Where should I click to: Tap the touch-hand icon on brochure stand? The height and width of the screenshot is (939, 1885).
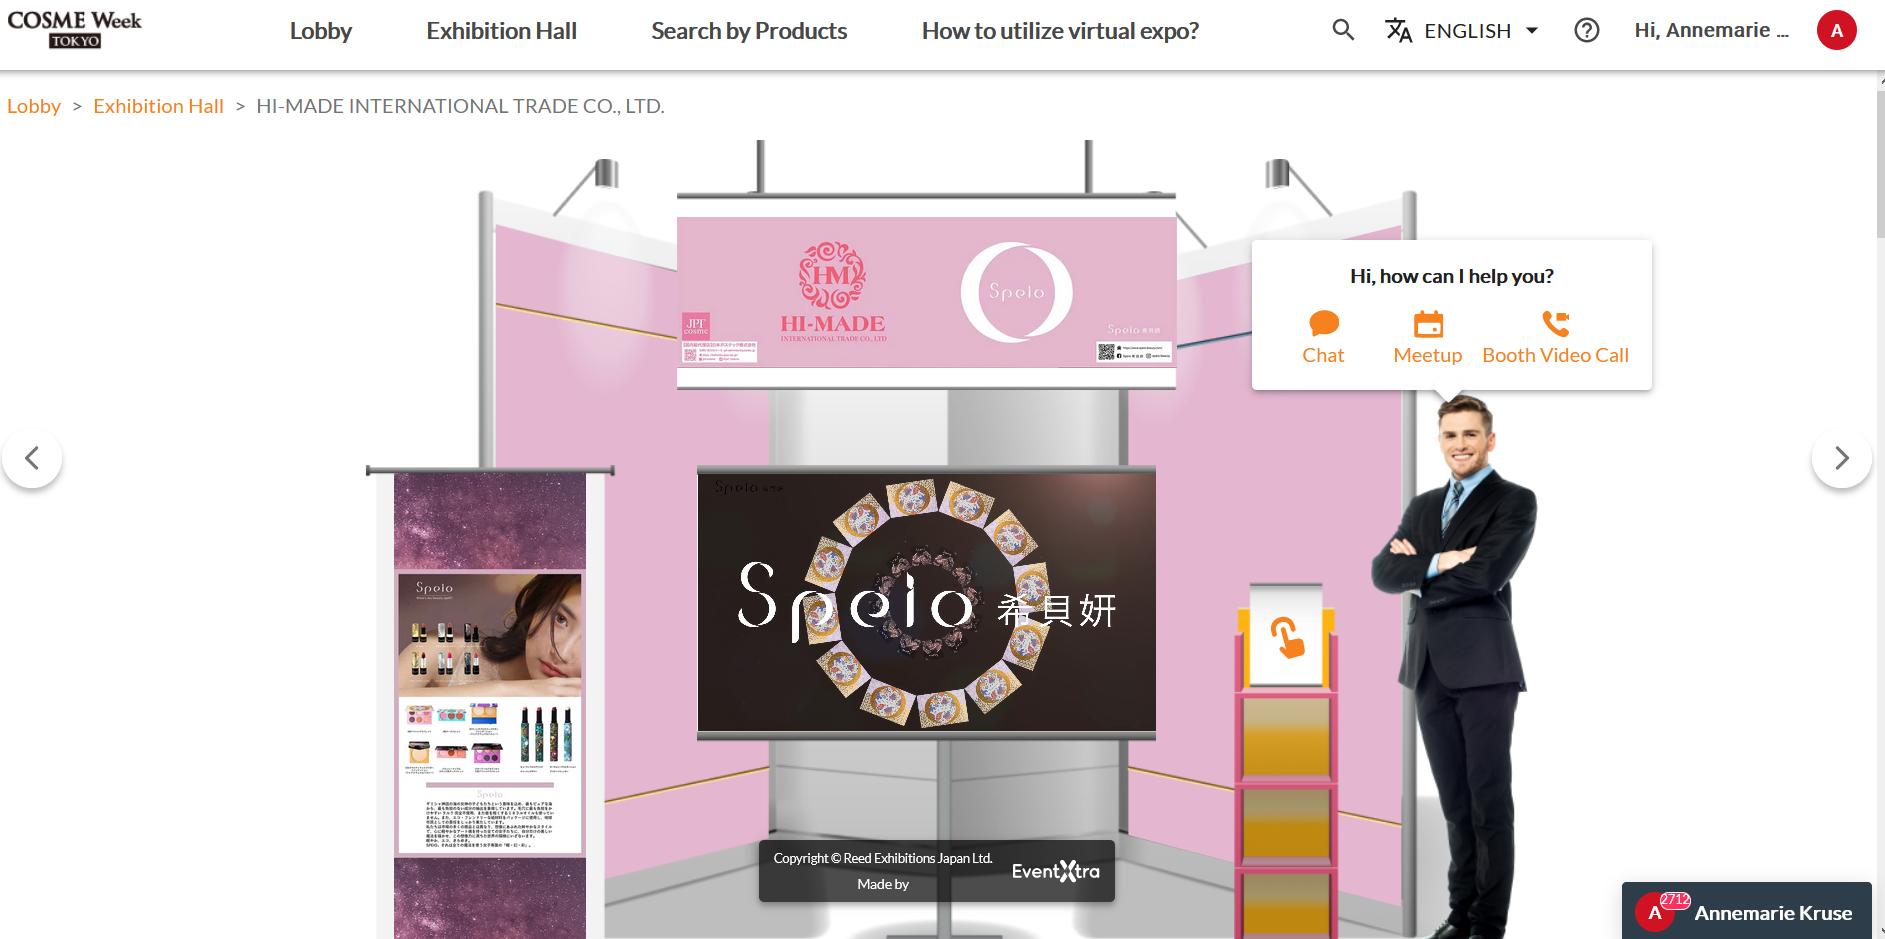point(1286,637)
